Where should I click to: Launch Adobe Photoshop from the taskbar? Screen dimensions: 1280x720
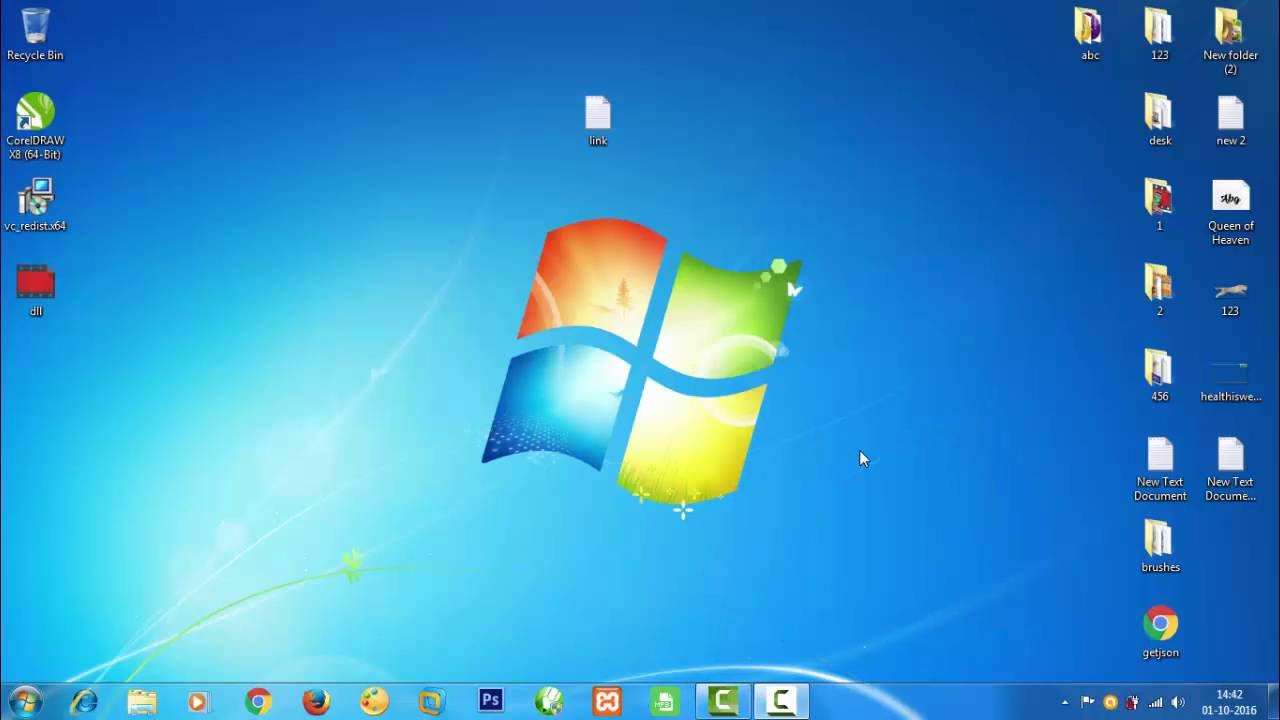pos(490,701)
